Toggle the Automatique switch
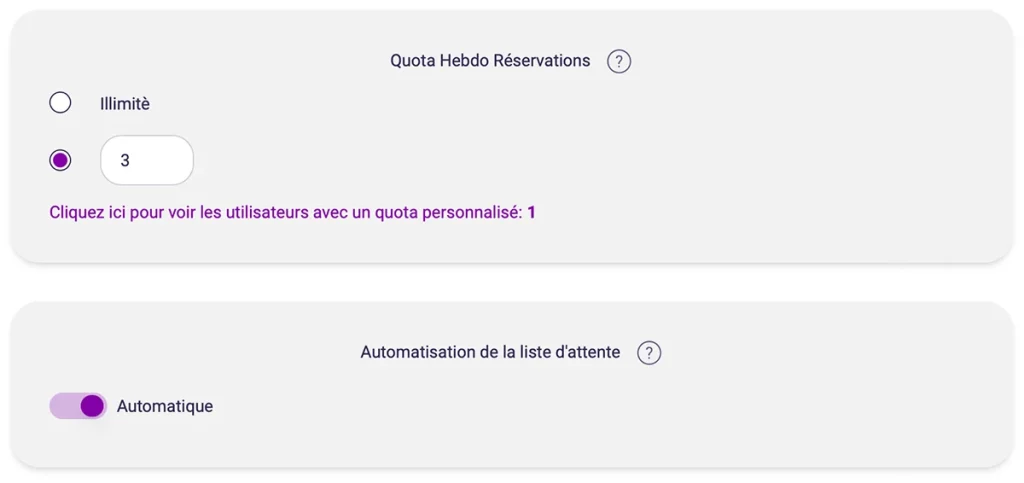The height and width of the screenshot is (483, 1024). click(x=77, y=406)
